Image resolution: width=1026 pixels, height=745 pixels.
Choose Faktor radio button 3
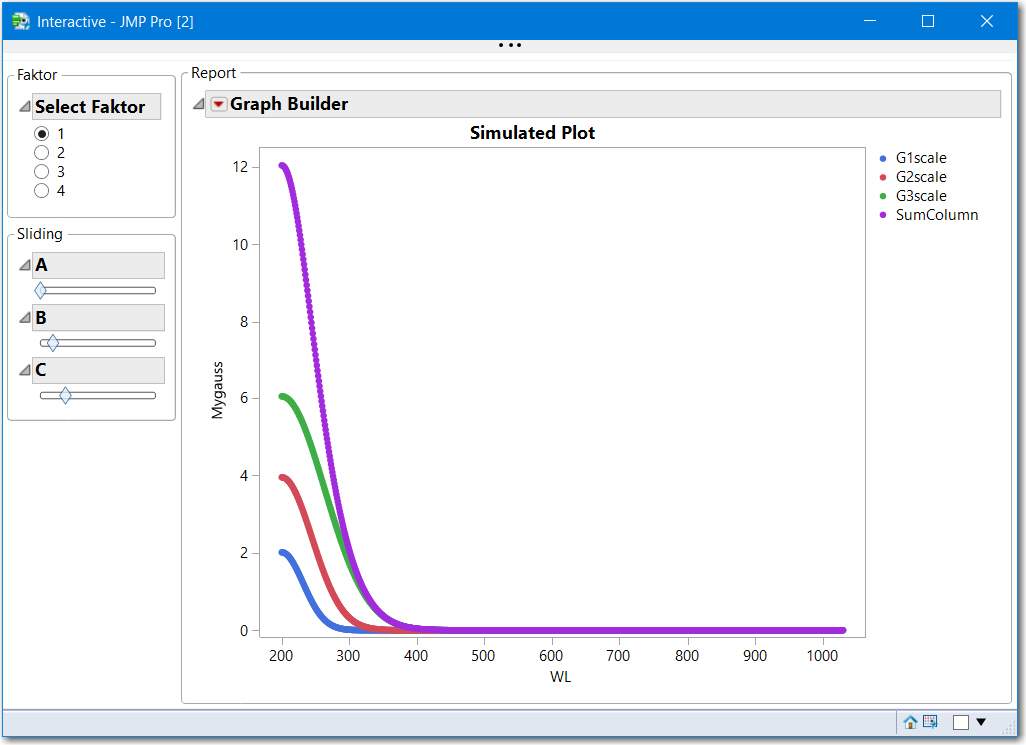click(42, 171)
